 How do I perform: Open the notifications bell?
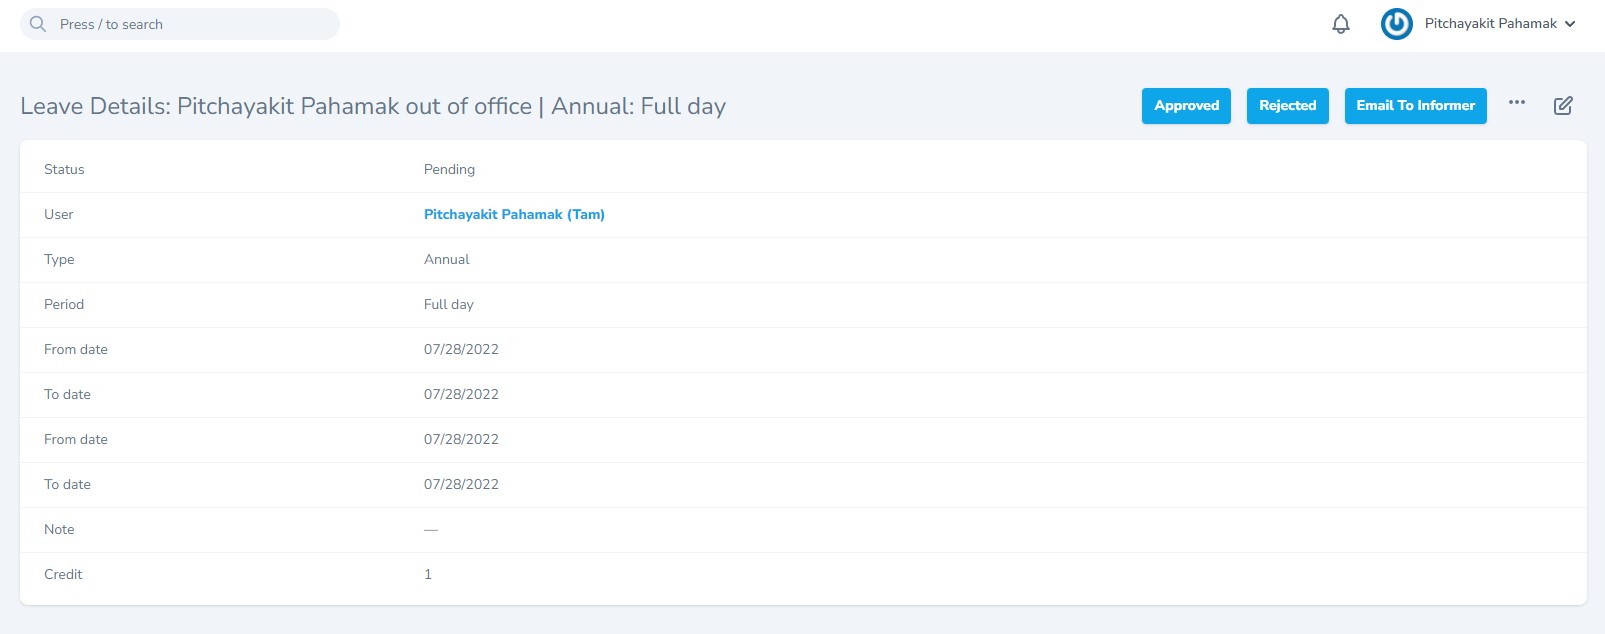click(1341, 24)
